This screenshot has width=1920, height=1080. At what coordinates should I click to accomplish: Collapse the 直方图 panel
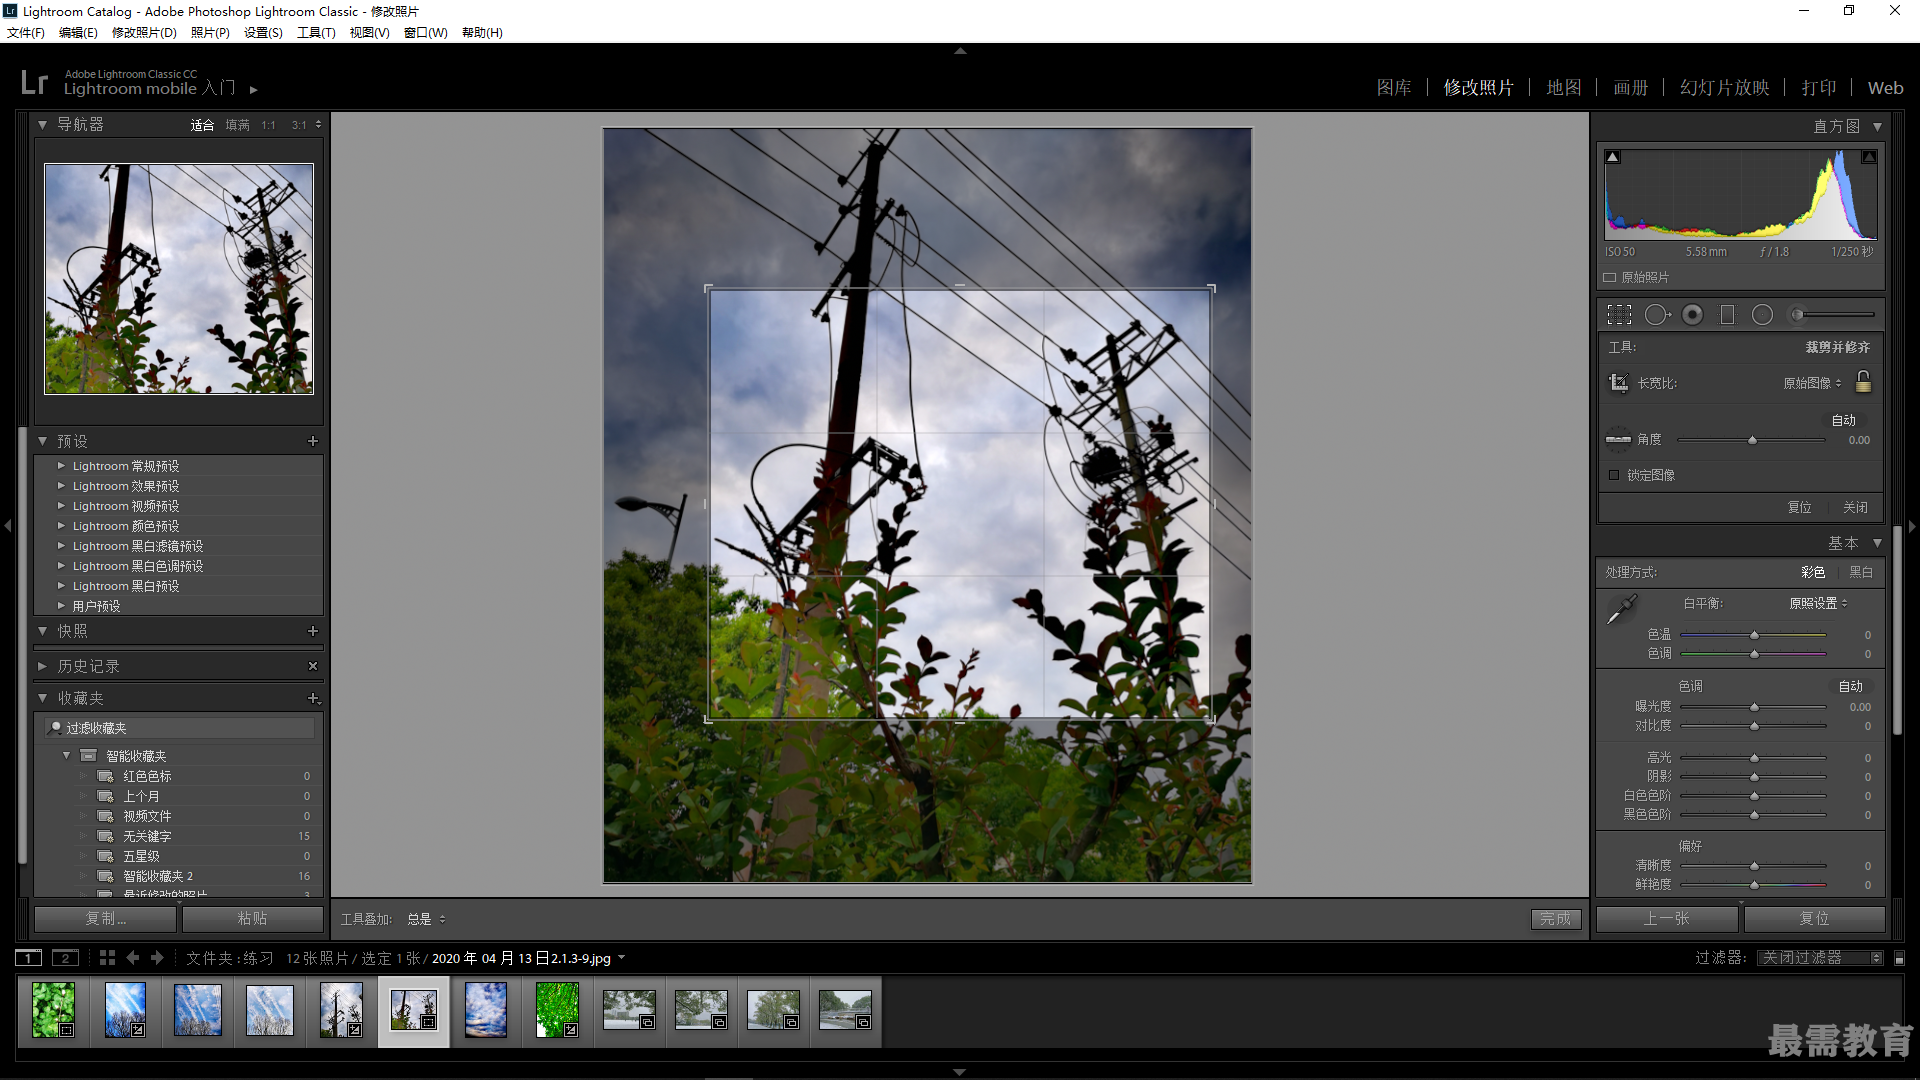point(1877,127)
